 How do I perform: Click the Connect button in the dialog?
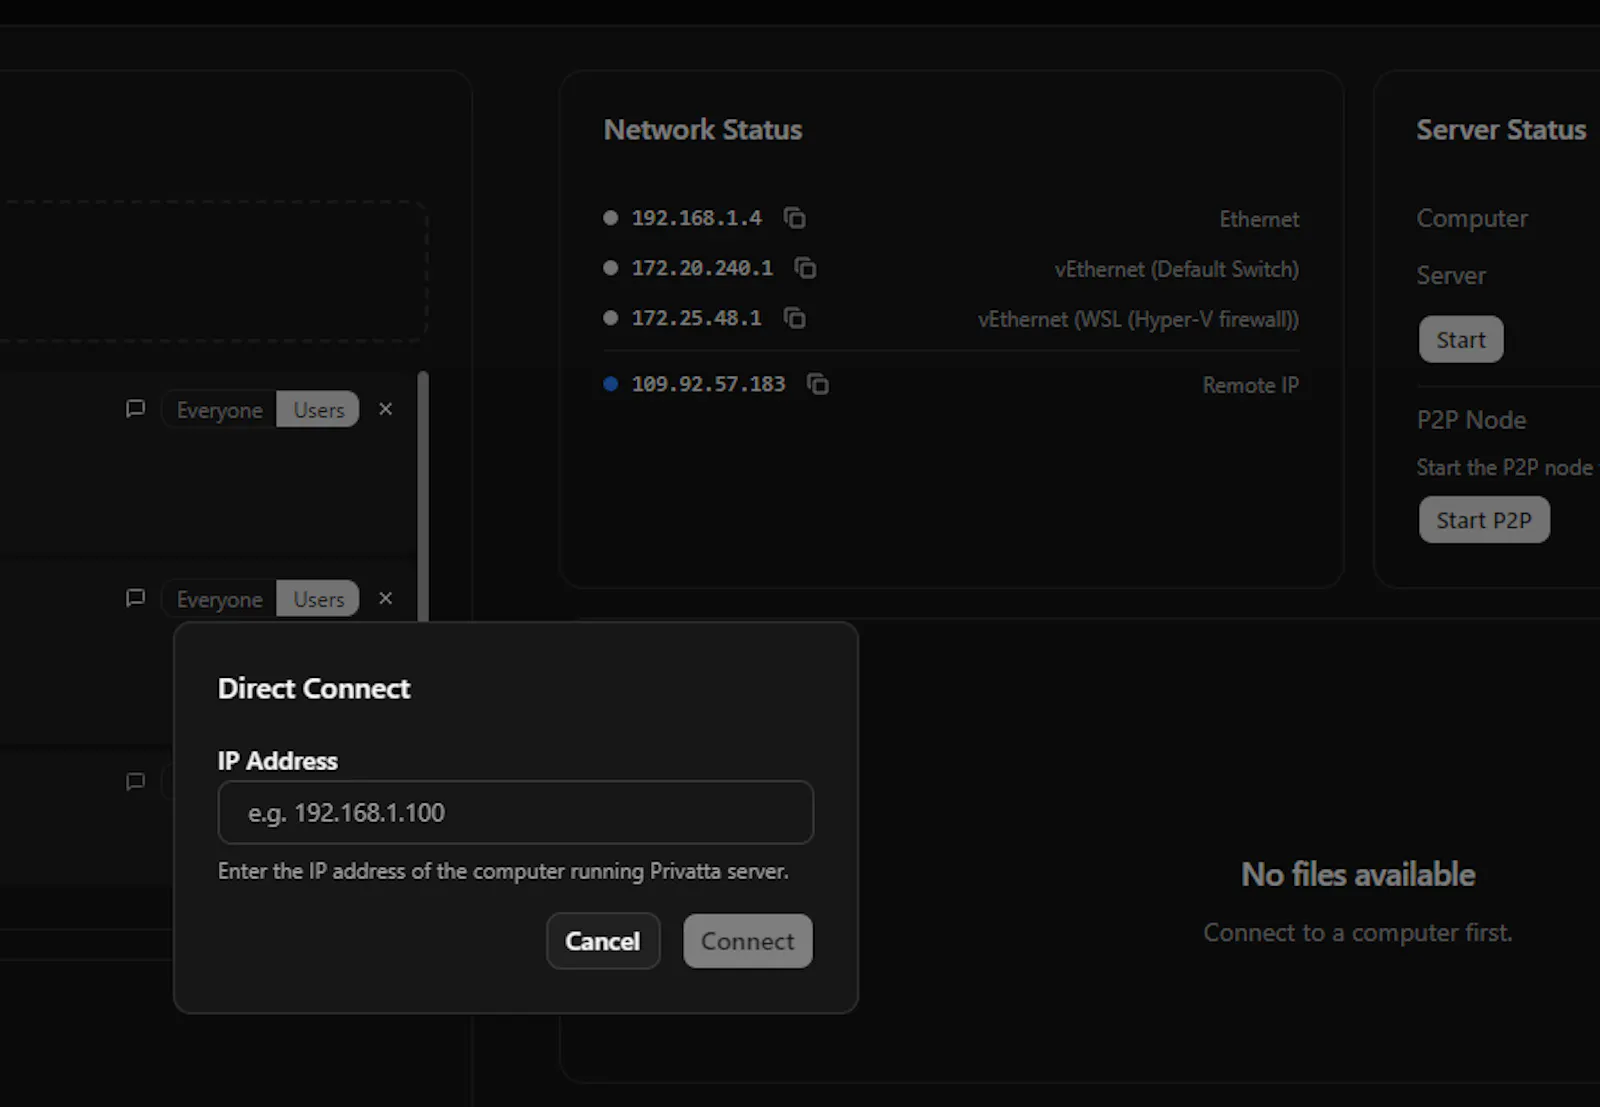tap(748, 941)
